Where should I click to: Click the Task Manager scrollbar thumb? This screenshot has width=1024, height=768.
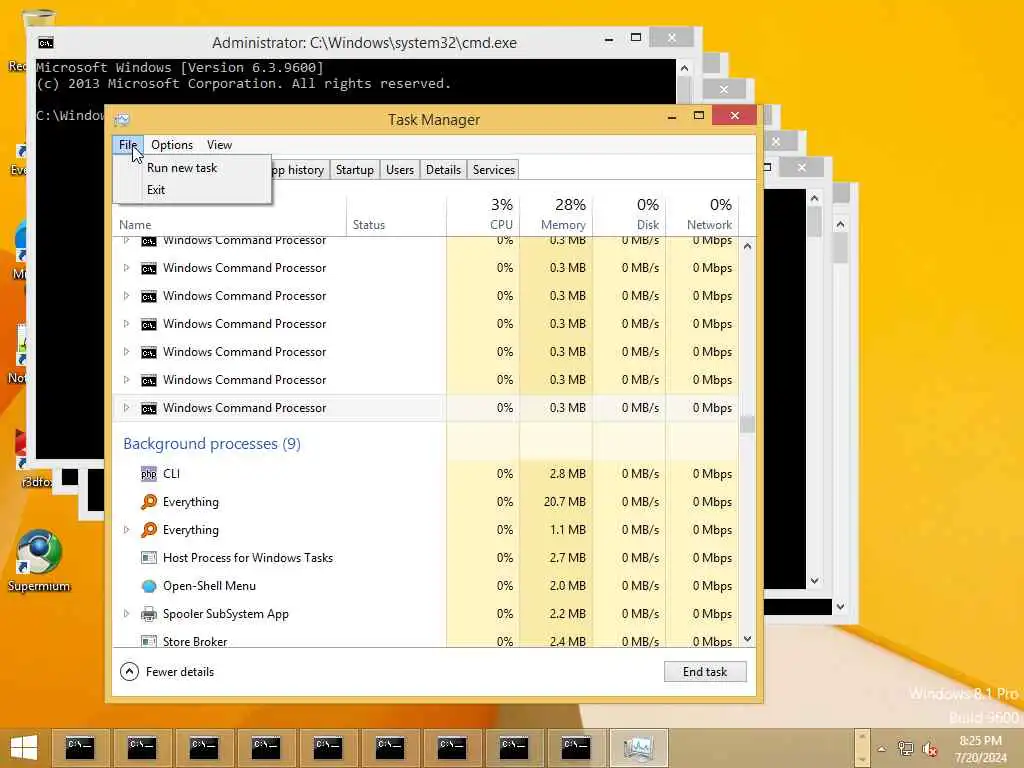pyautogui.click(x=748, y=424)
